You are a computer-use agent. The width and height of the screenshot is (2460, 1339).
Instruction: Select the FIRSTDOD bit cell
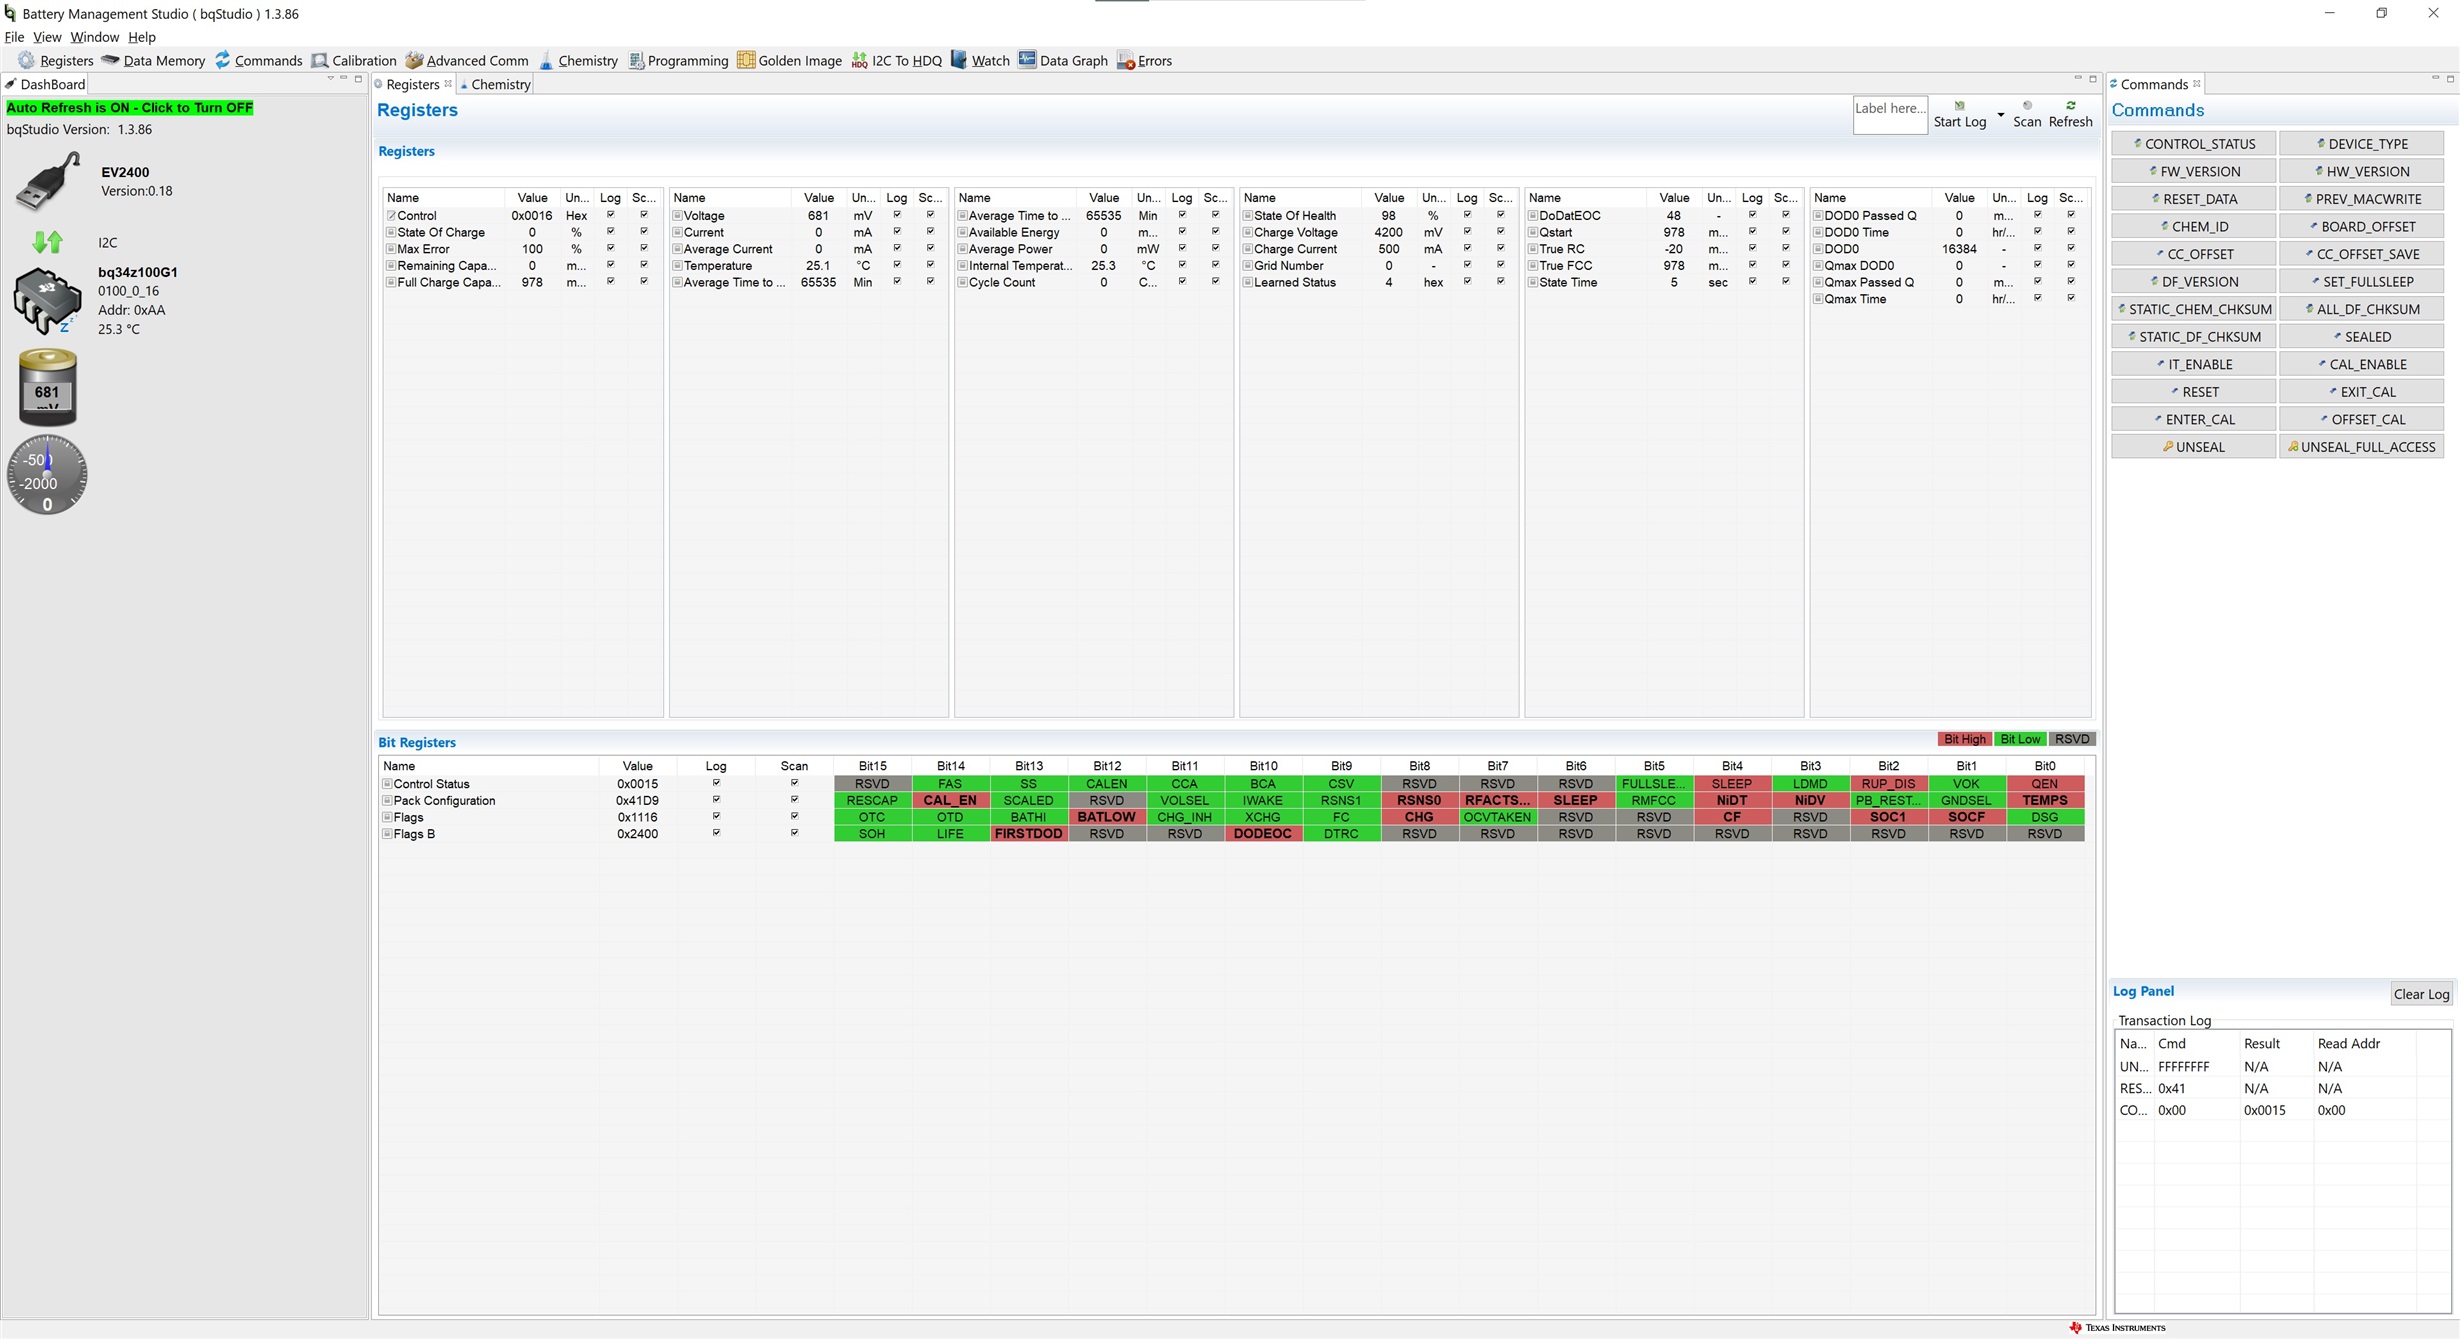(1028, 834)
